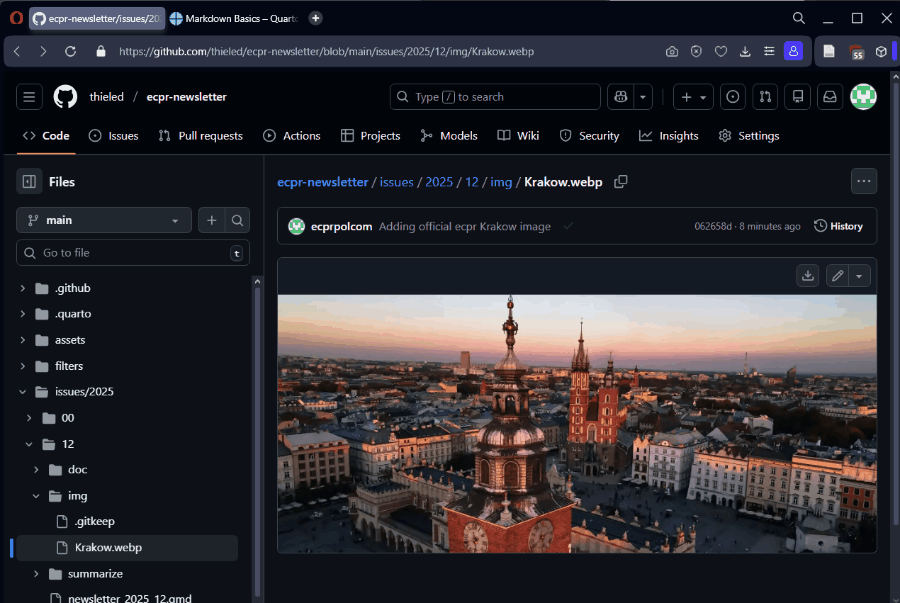Expand the .github folder
The height and width of the screenshot is (603, 900).
pos(23,288)
